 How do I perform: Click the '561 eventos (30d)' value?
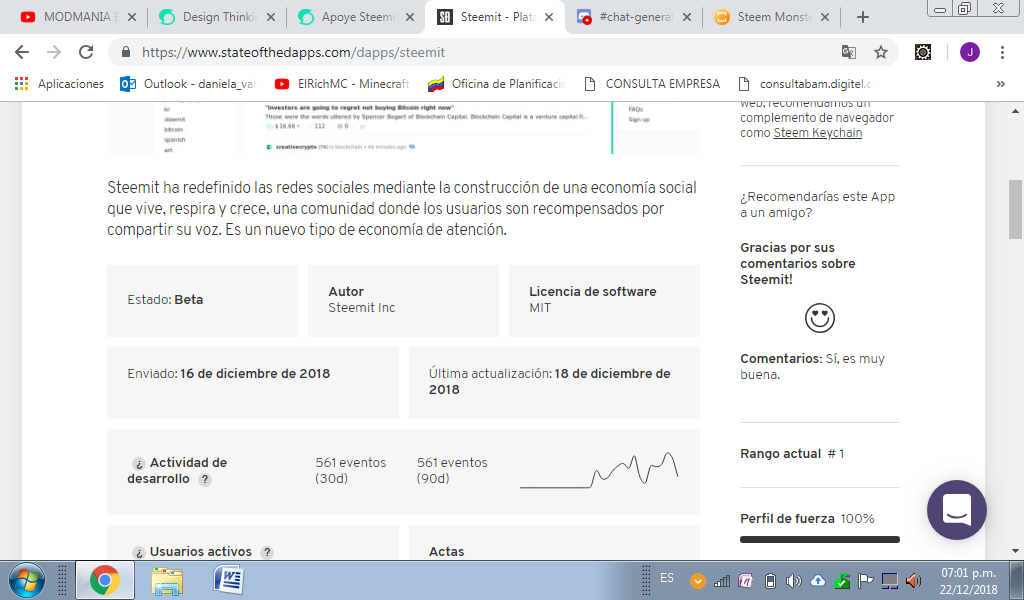pyautogui.click(x=350, y=470)
